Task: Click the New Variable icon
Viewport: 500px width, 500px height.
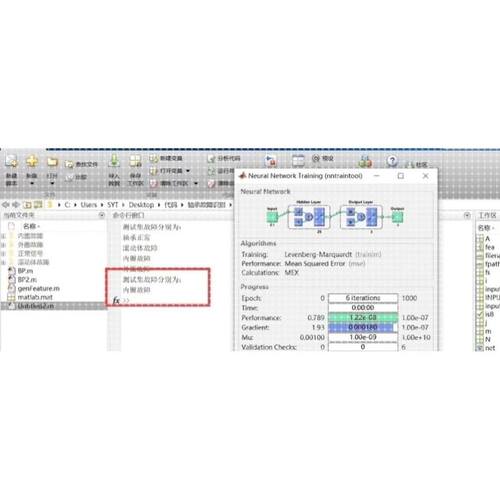Action: tap(153, 158)
